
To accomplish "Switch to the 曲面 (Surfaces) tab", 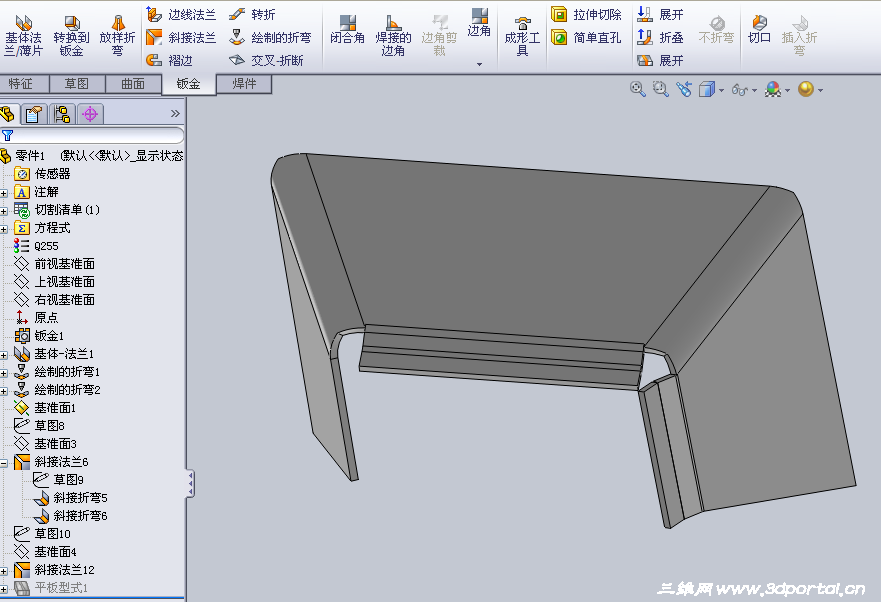I will [x=133, y=84].
